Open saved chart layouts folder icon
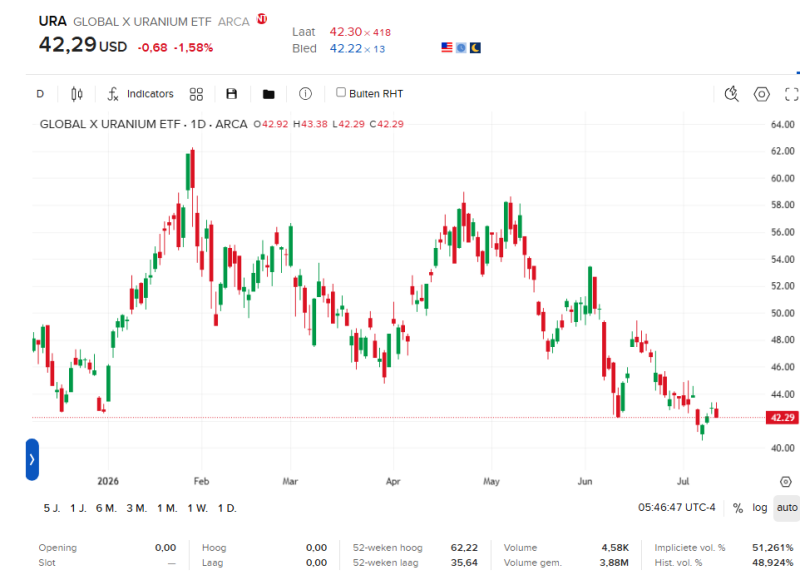The image size is (800, 580). click(268, 94)
